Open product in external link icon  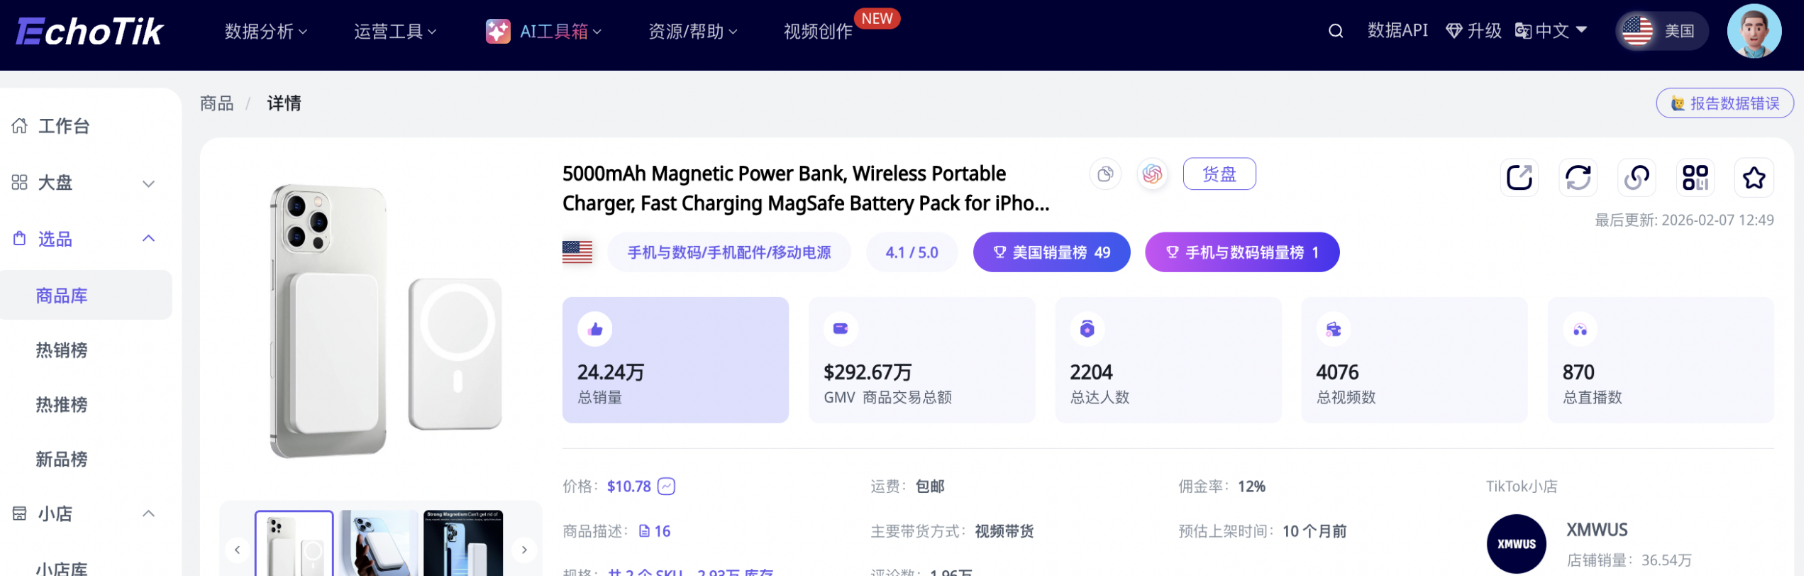point(1519,178)
